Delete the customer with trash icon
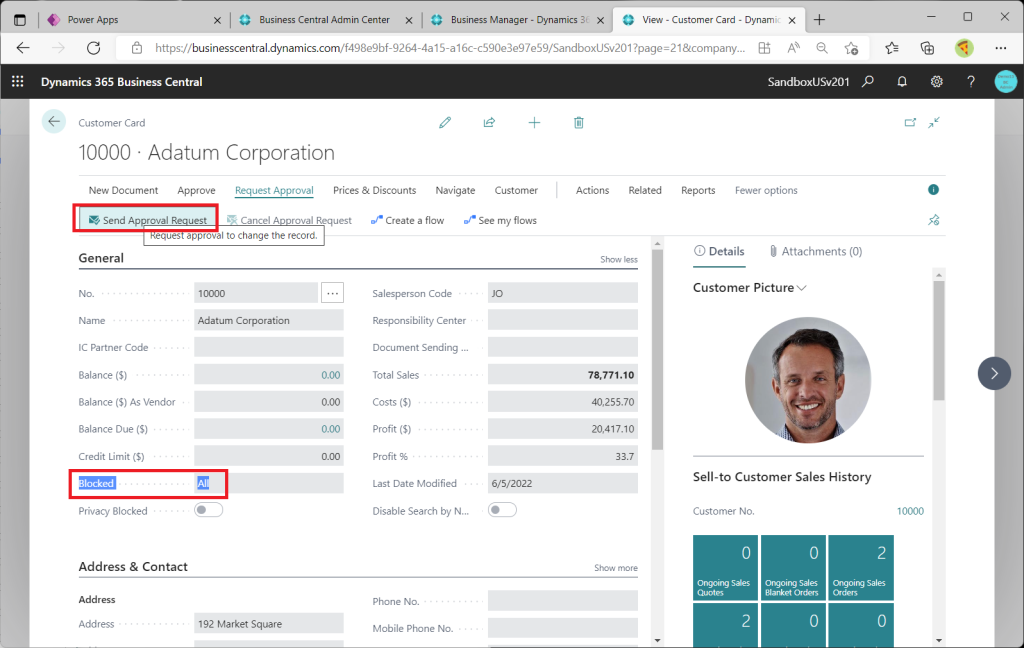Viewport: 1024px width, 648px height. click(x=579, y=122)
